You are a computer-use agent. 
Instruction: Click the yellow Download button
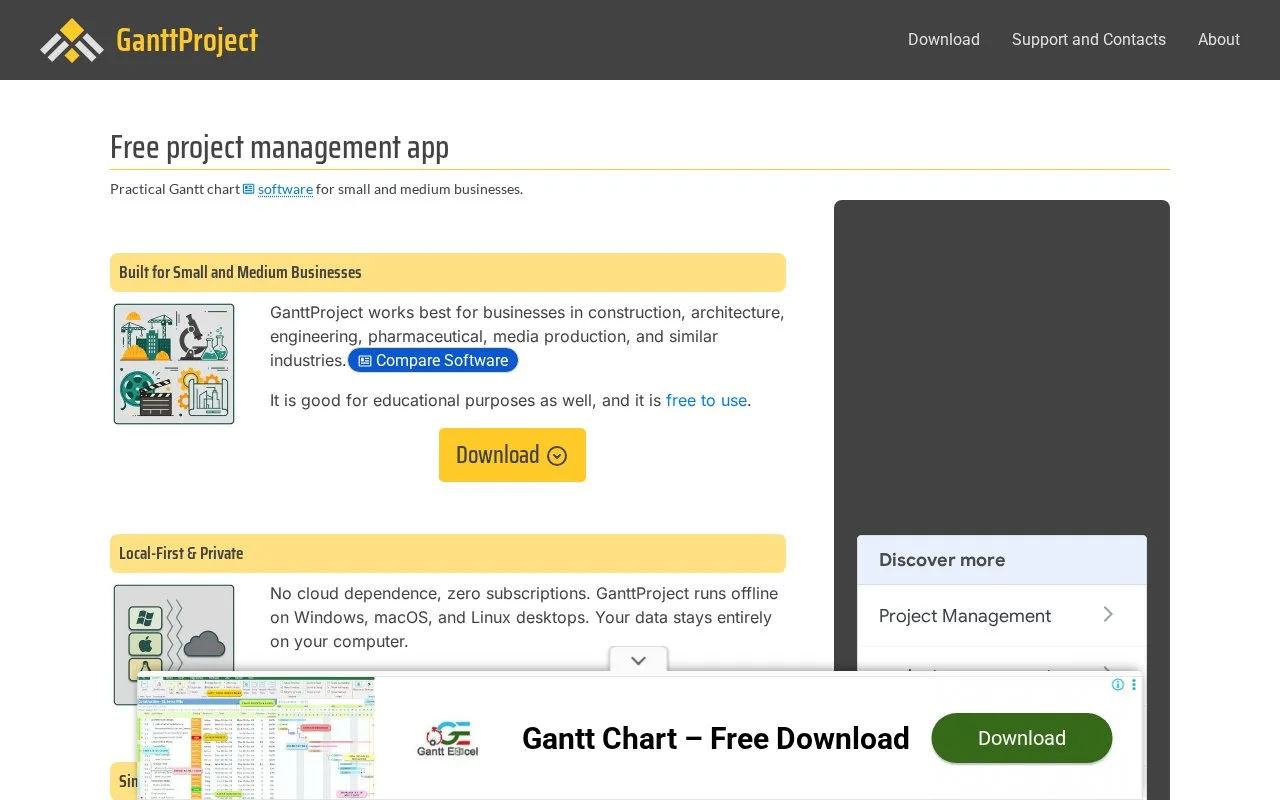(x=512, y=455)
